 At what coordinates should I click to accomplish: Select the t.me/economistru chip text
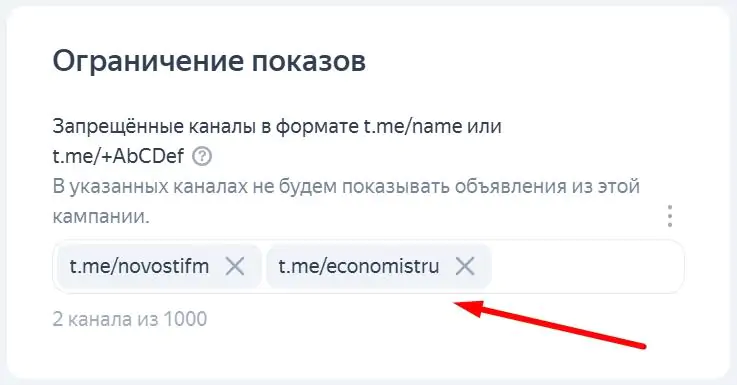[x=359, y=267]
